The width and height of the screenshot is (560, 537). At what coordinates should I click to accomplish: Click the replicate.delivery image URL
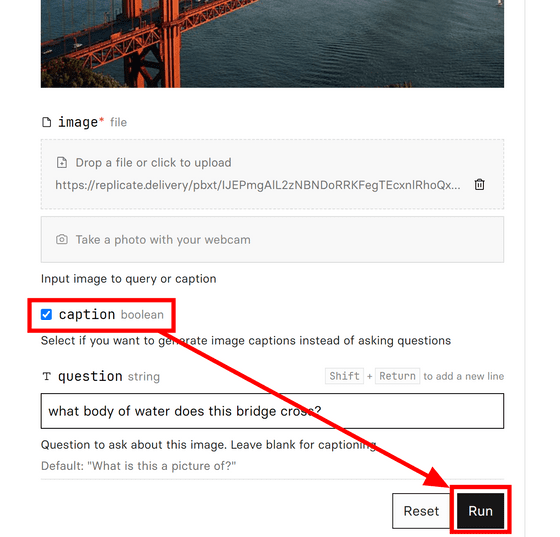coord(258,185)
